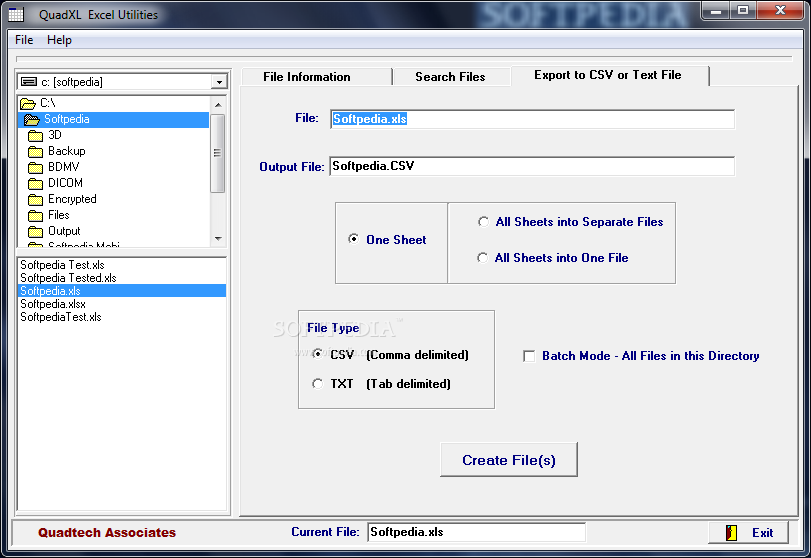Select the Export to CSV or Text File tab

click(608, 76)
